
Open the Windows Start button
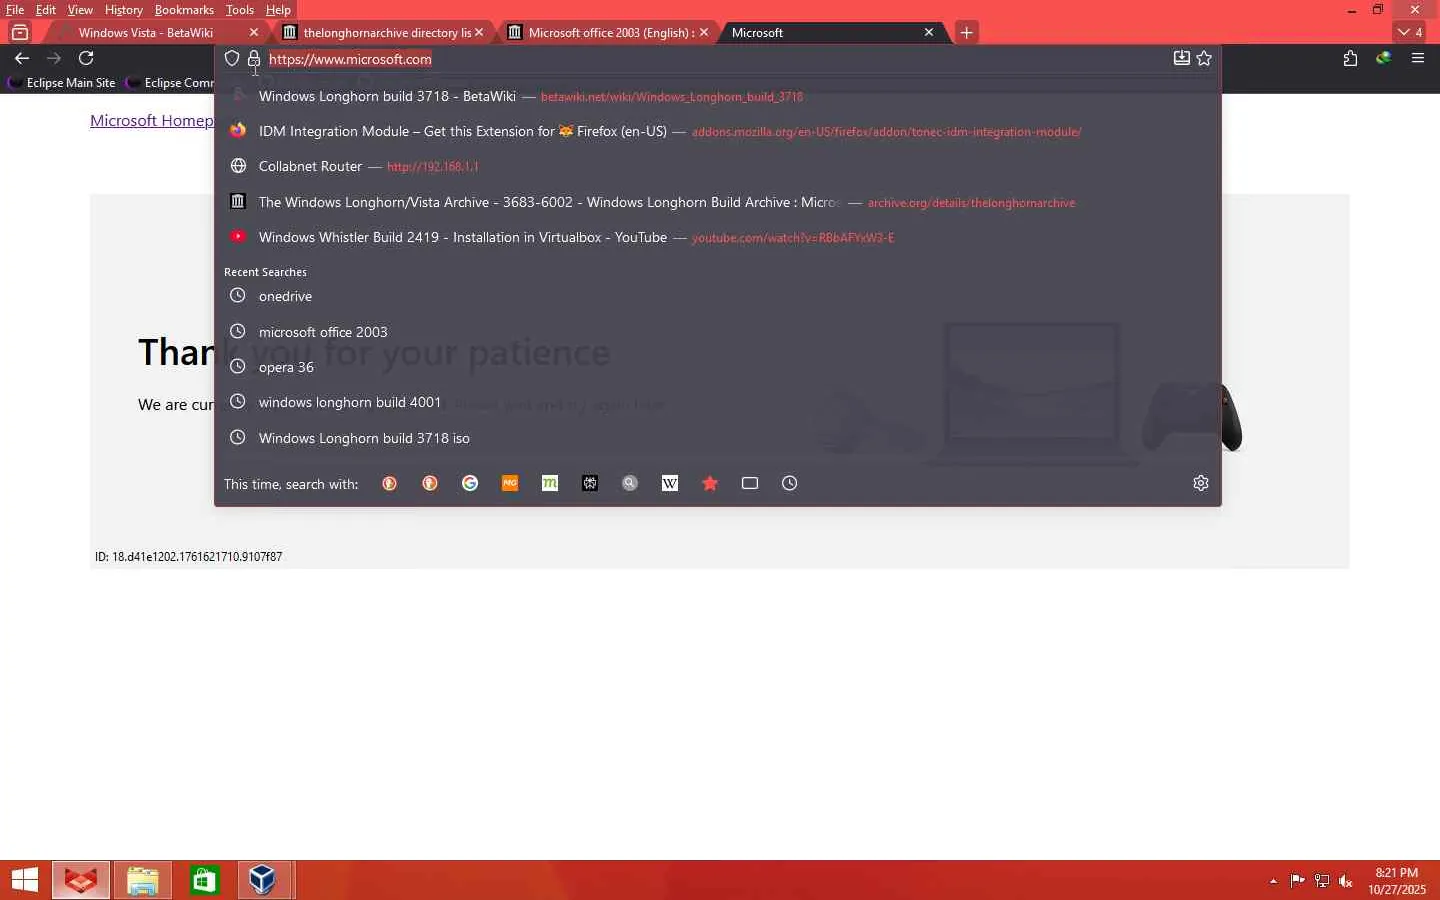[25, 880]
